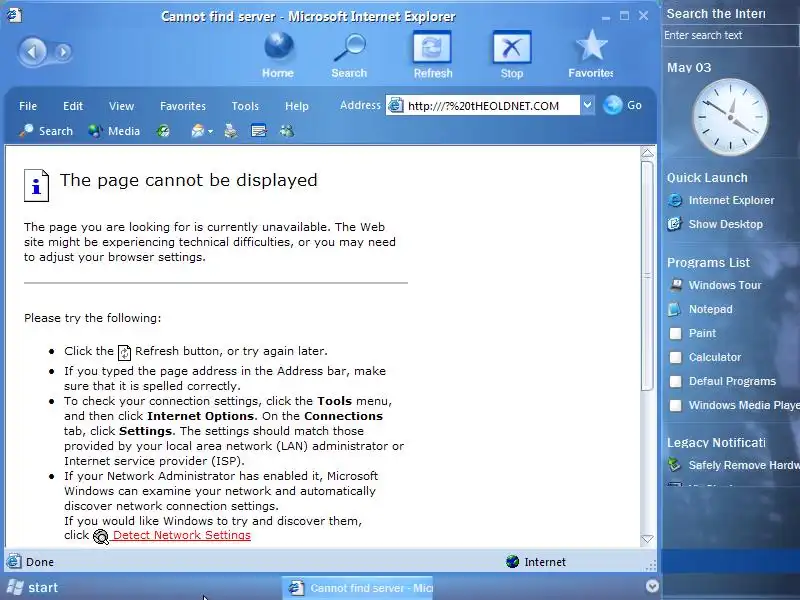Open Notepad from Programs List
Viewport: 800px width, 600px height.
click(x=701, y=309)
